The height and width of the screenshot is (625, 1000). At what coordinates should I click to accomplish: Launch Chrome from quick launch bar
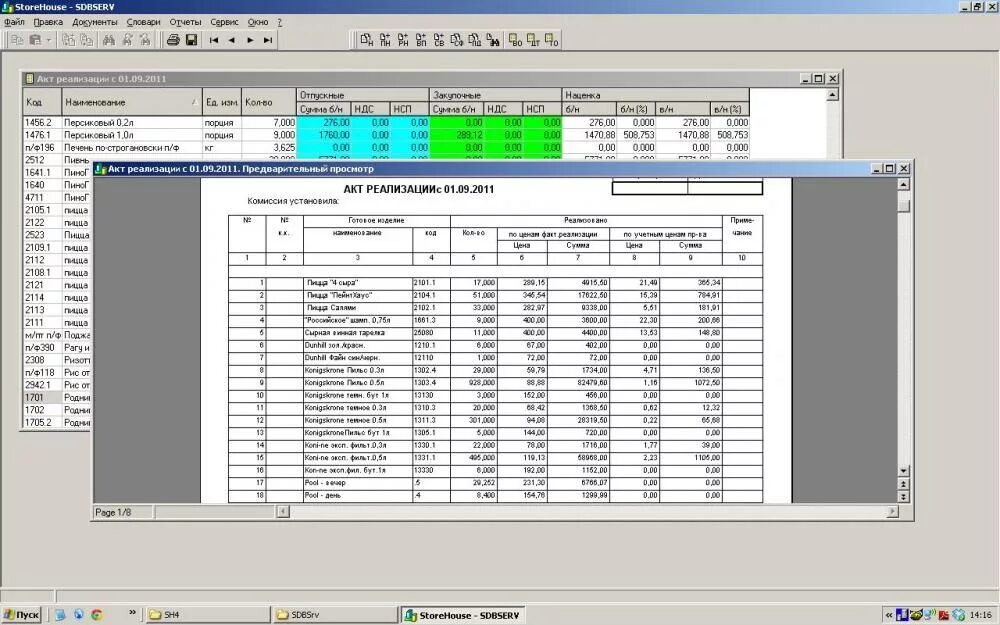coord(97,615)
